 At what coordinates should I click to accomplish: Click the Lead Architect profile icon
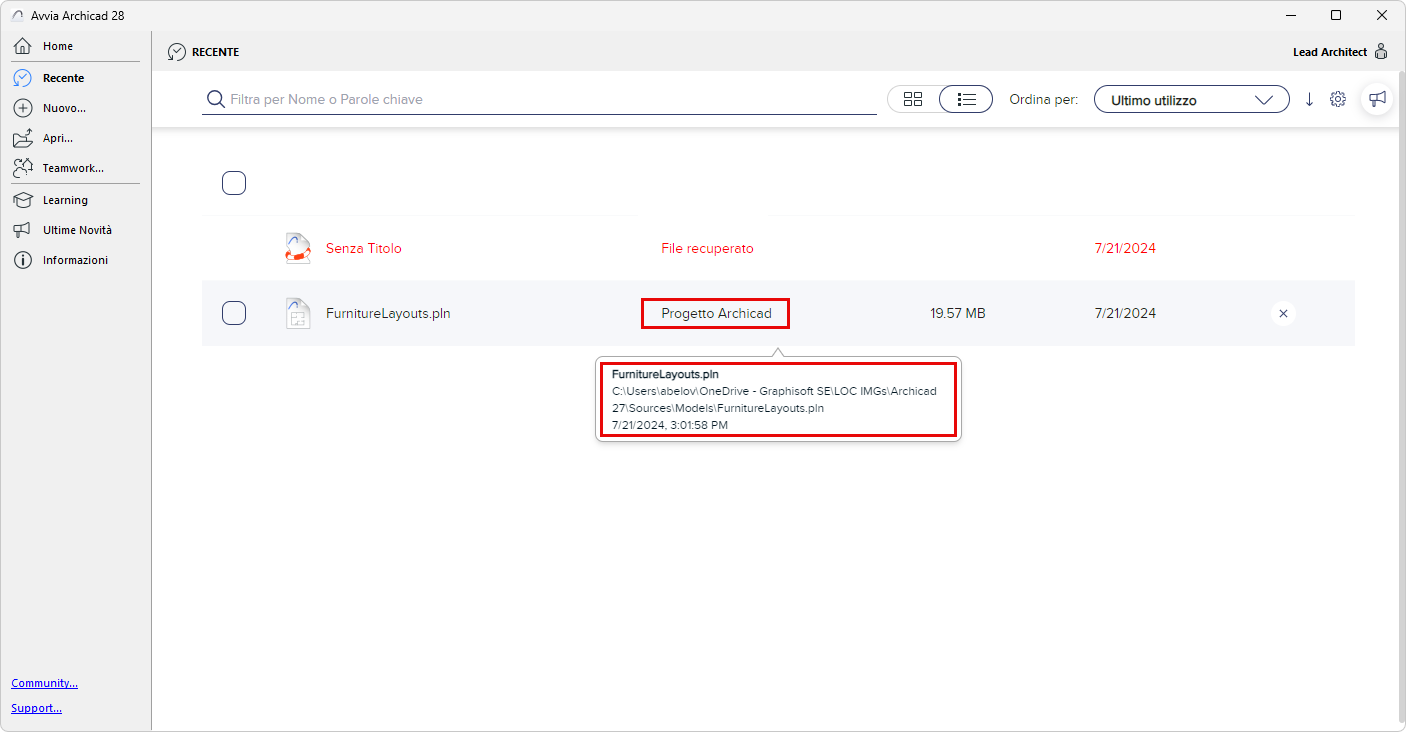click(x=1381, y=51)
